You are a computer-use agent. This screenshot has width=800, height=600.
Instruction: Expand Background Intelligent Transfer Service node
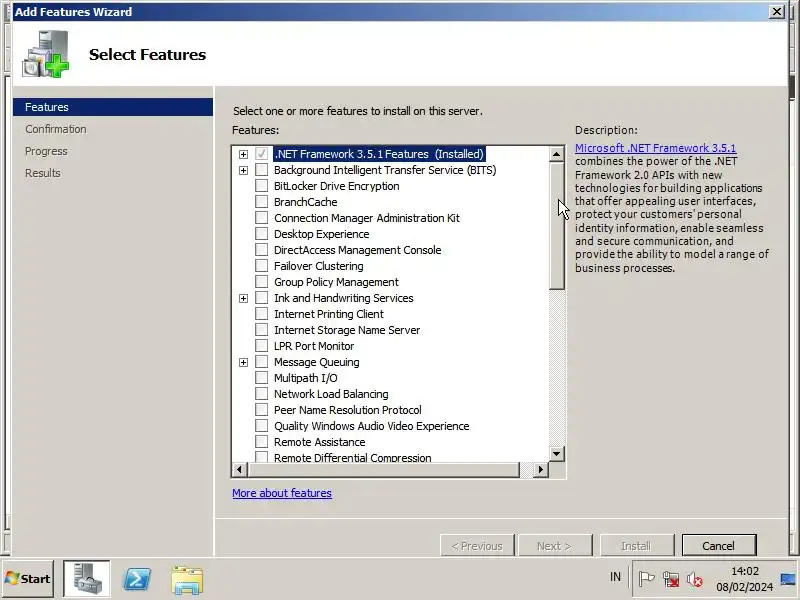[243, 170]
